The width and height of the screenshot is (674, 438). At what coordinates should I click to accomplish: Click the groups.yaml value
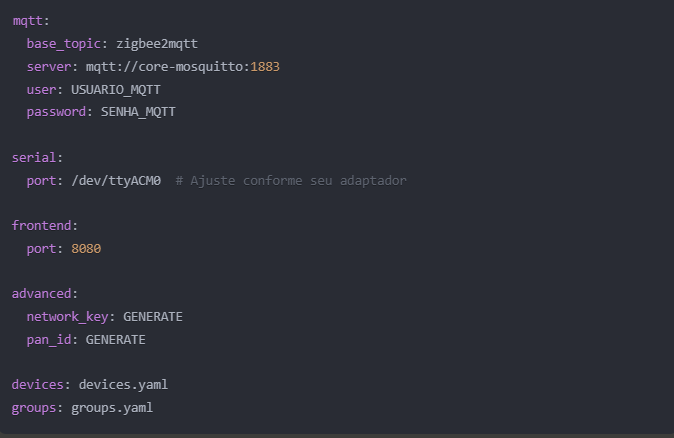[x=112, y=407]
